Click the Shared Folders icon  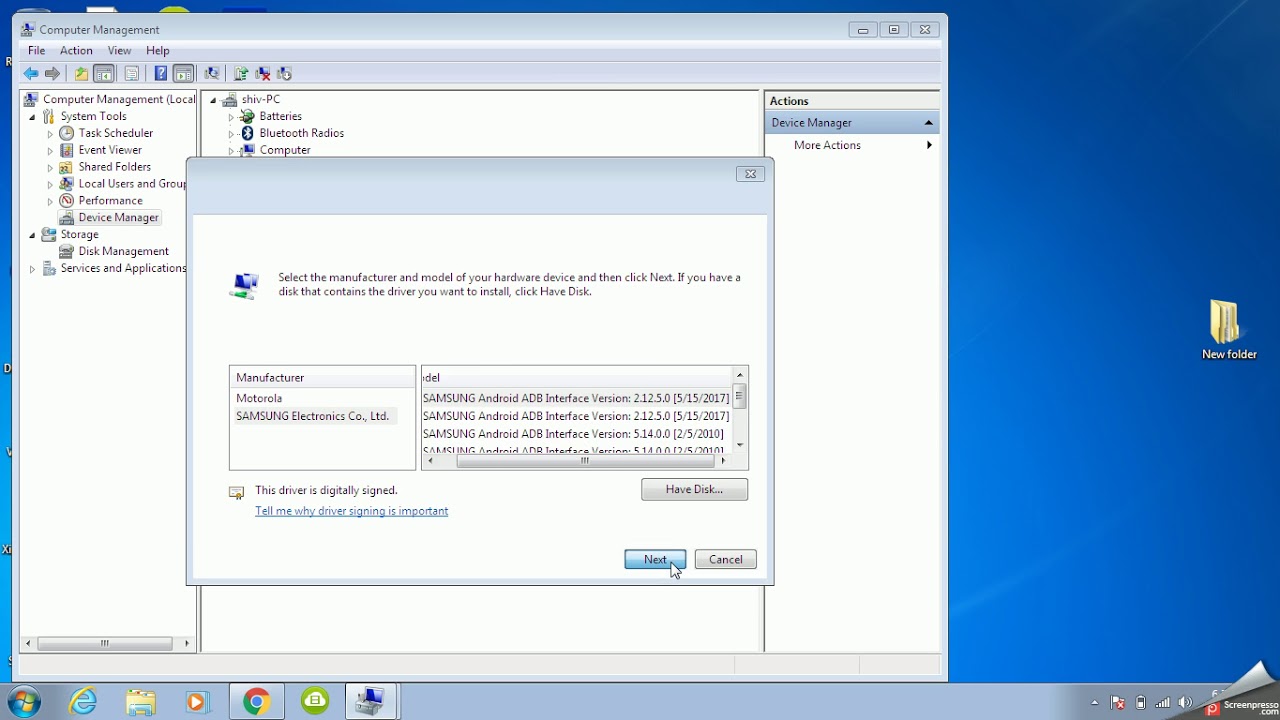[67, 167]
